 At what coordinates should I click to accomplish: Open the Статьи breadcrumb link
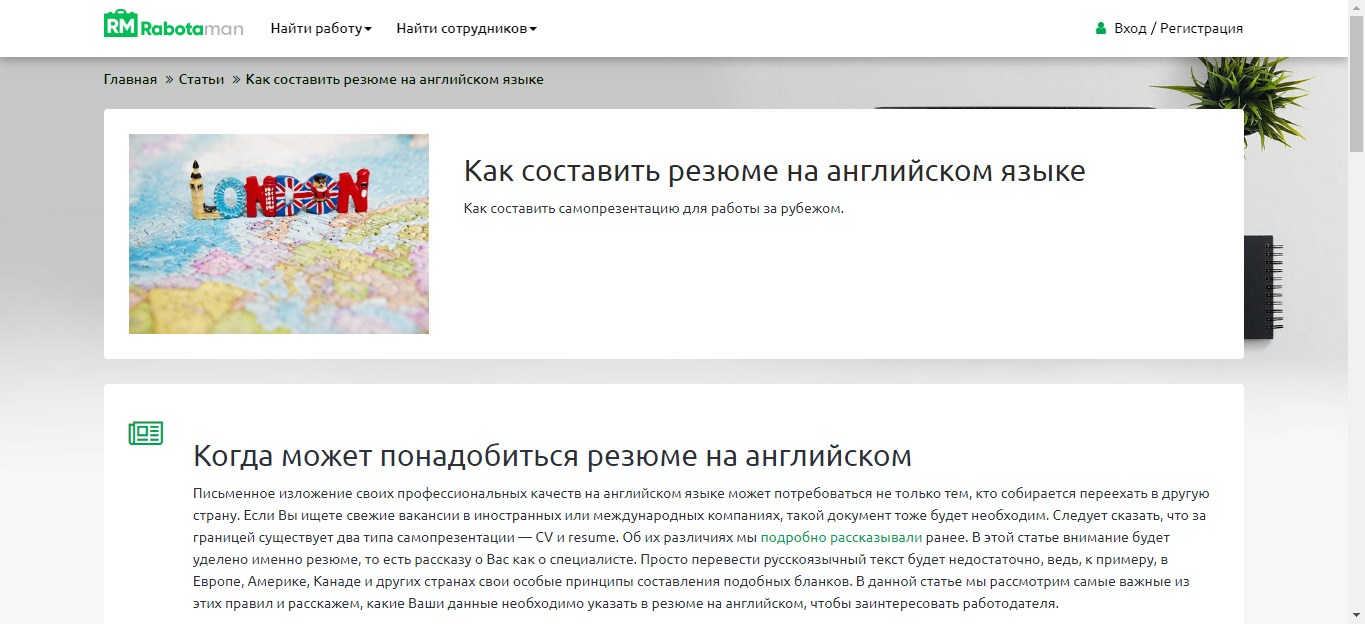[x=201, y=79]
